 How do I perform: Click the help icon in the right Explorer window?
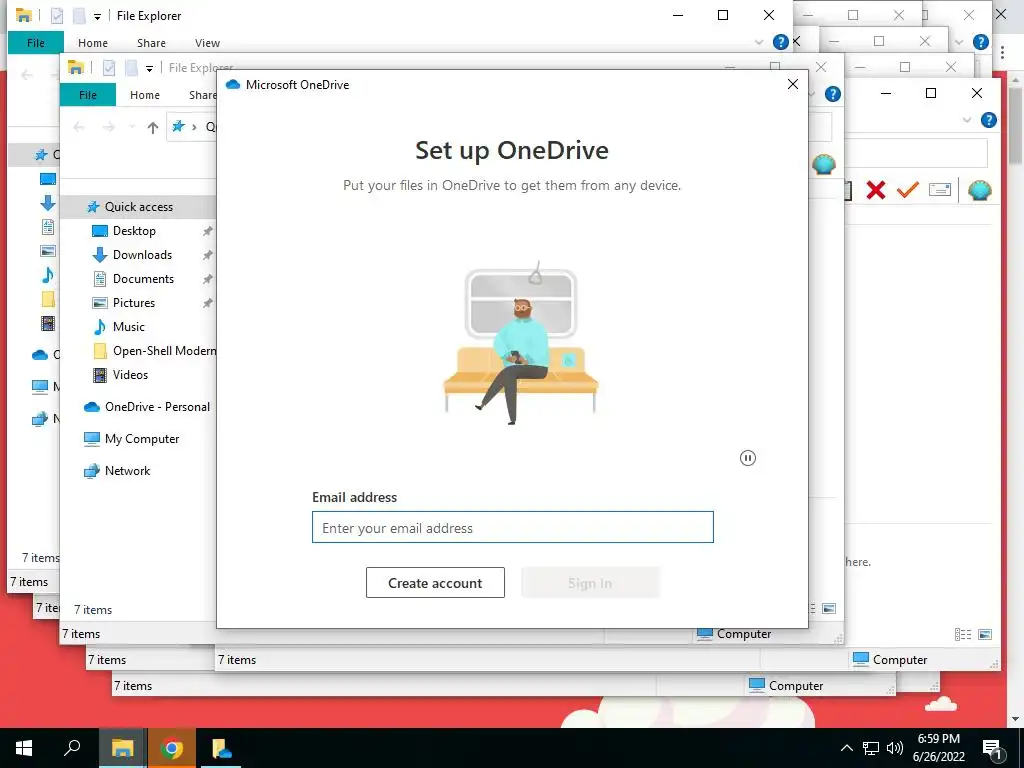click(x=989, y=120)
